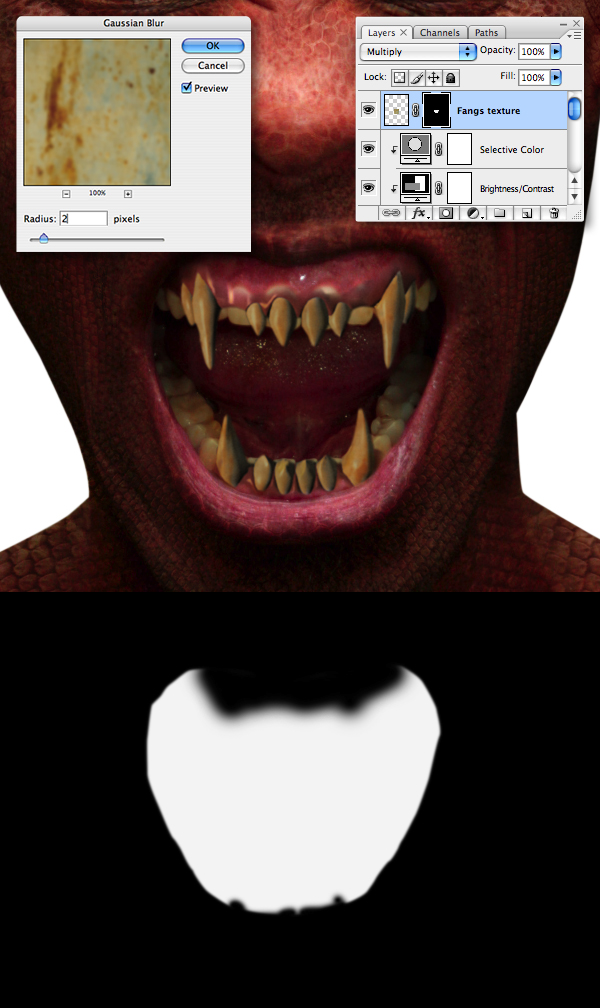Select the Selective Color mask thumbnail
600x1008 pixels.
tap(459, 149)
